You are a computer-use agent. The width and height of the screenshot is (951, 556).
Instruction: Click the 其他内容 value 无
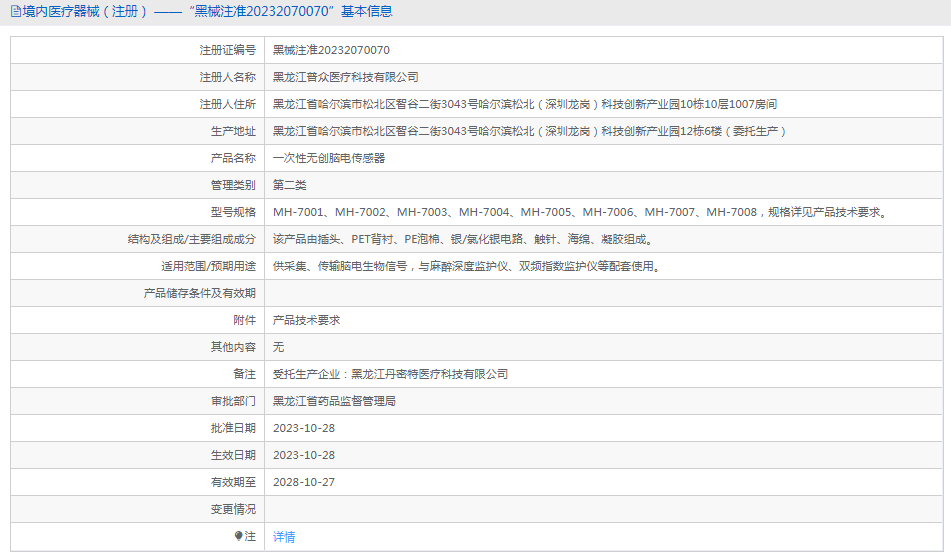coord(278,347)
